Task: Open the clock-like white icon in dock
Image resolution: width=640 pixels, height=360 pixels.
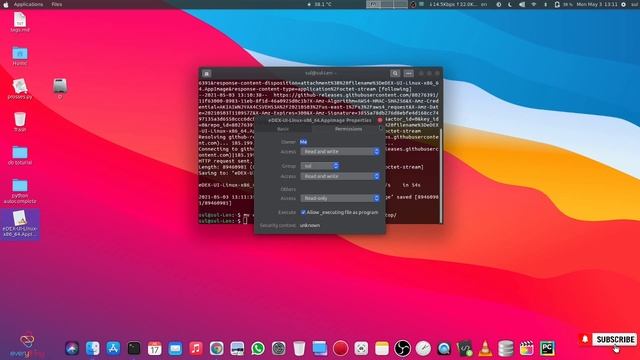Action: click(x=423, y=348)
